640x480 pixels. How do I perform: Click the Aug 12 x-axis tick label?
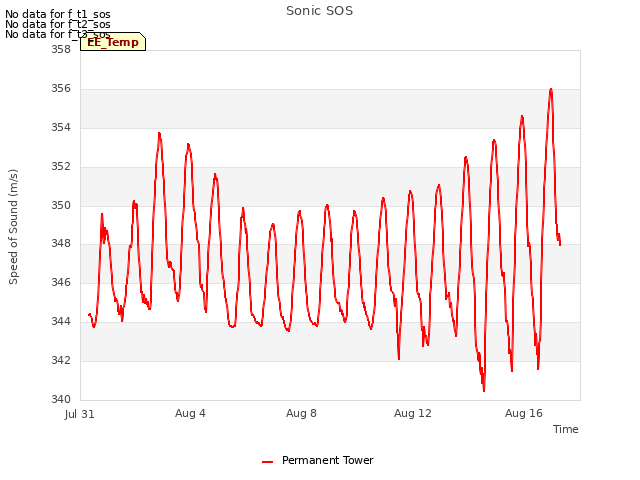point(412,413)
